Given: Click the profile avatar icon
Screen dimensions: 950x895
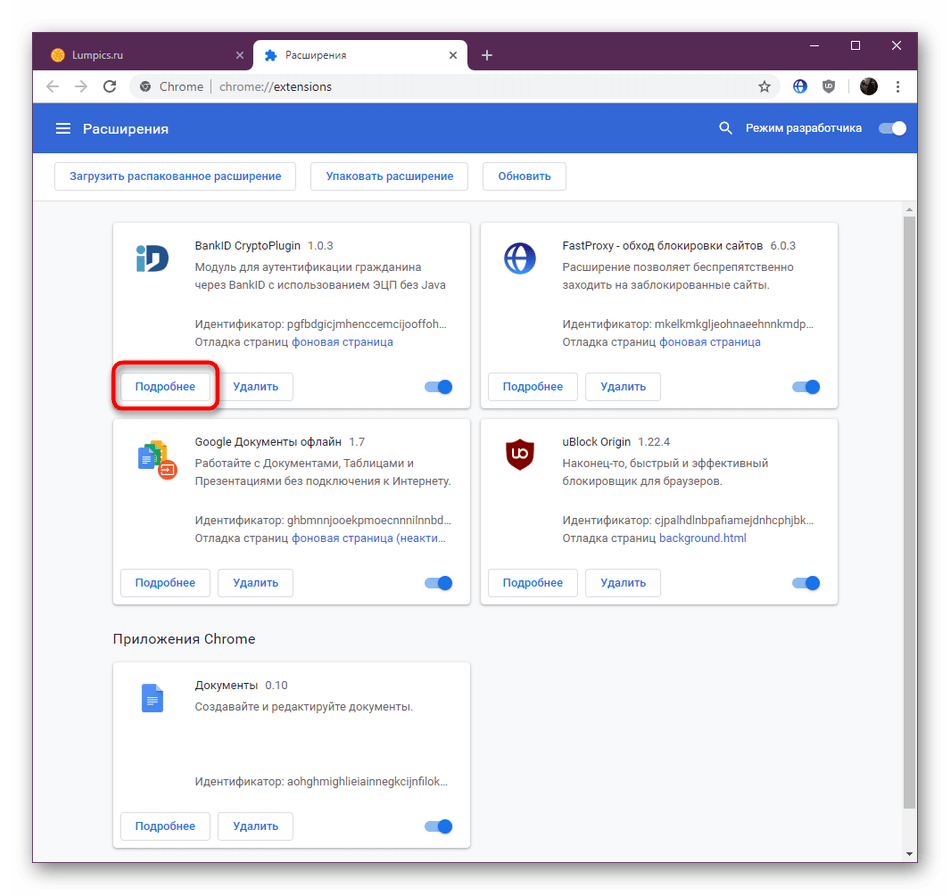Looking at the screenshot, I should click(868, 87).
